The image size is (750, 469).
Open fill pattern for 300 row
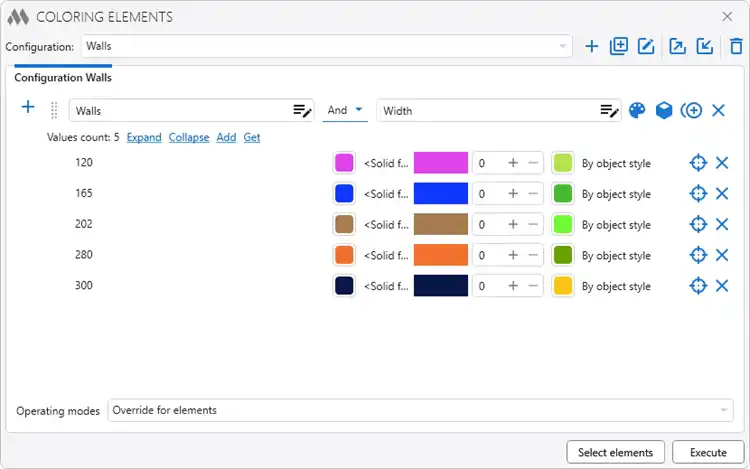[386, 286]
